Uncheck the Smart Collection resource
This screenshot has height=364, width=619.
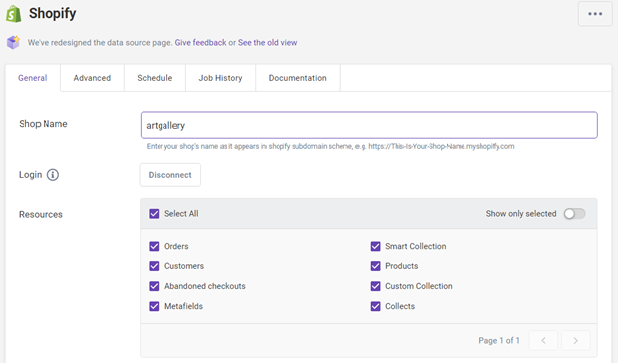point(375,246)
